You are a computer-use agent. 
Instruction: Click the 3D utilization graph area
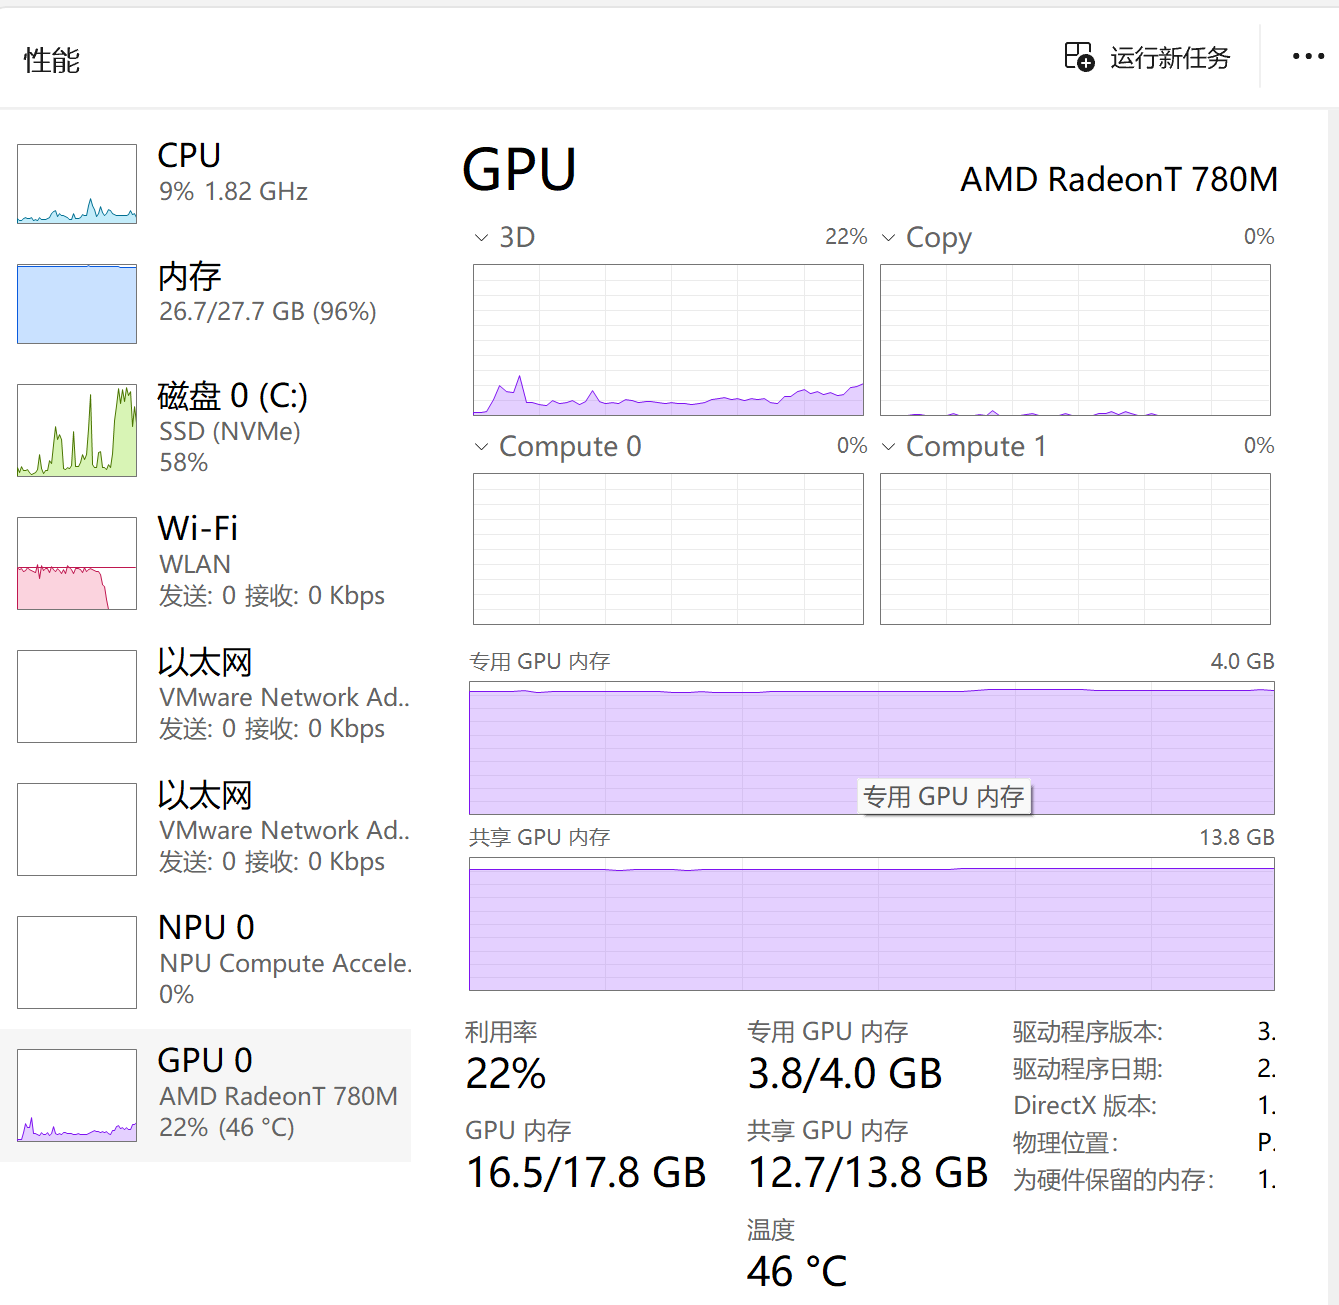pyautogui.click(x=668, y=340)
